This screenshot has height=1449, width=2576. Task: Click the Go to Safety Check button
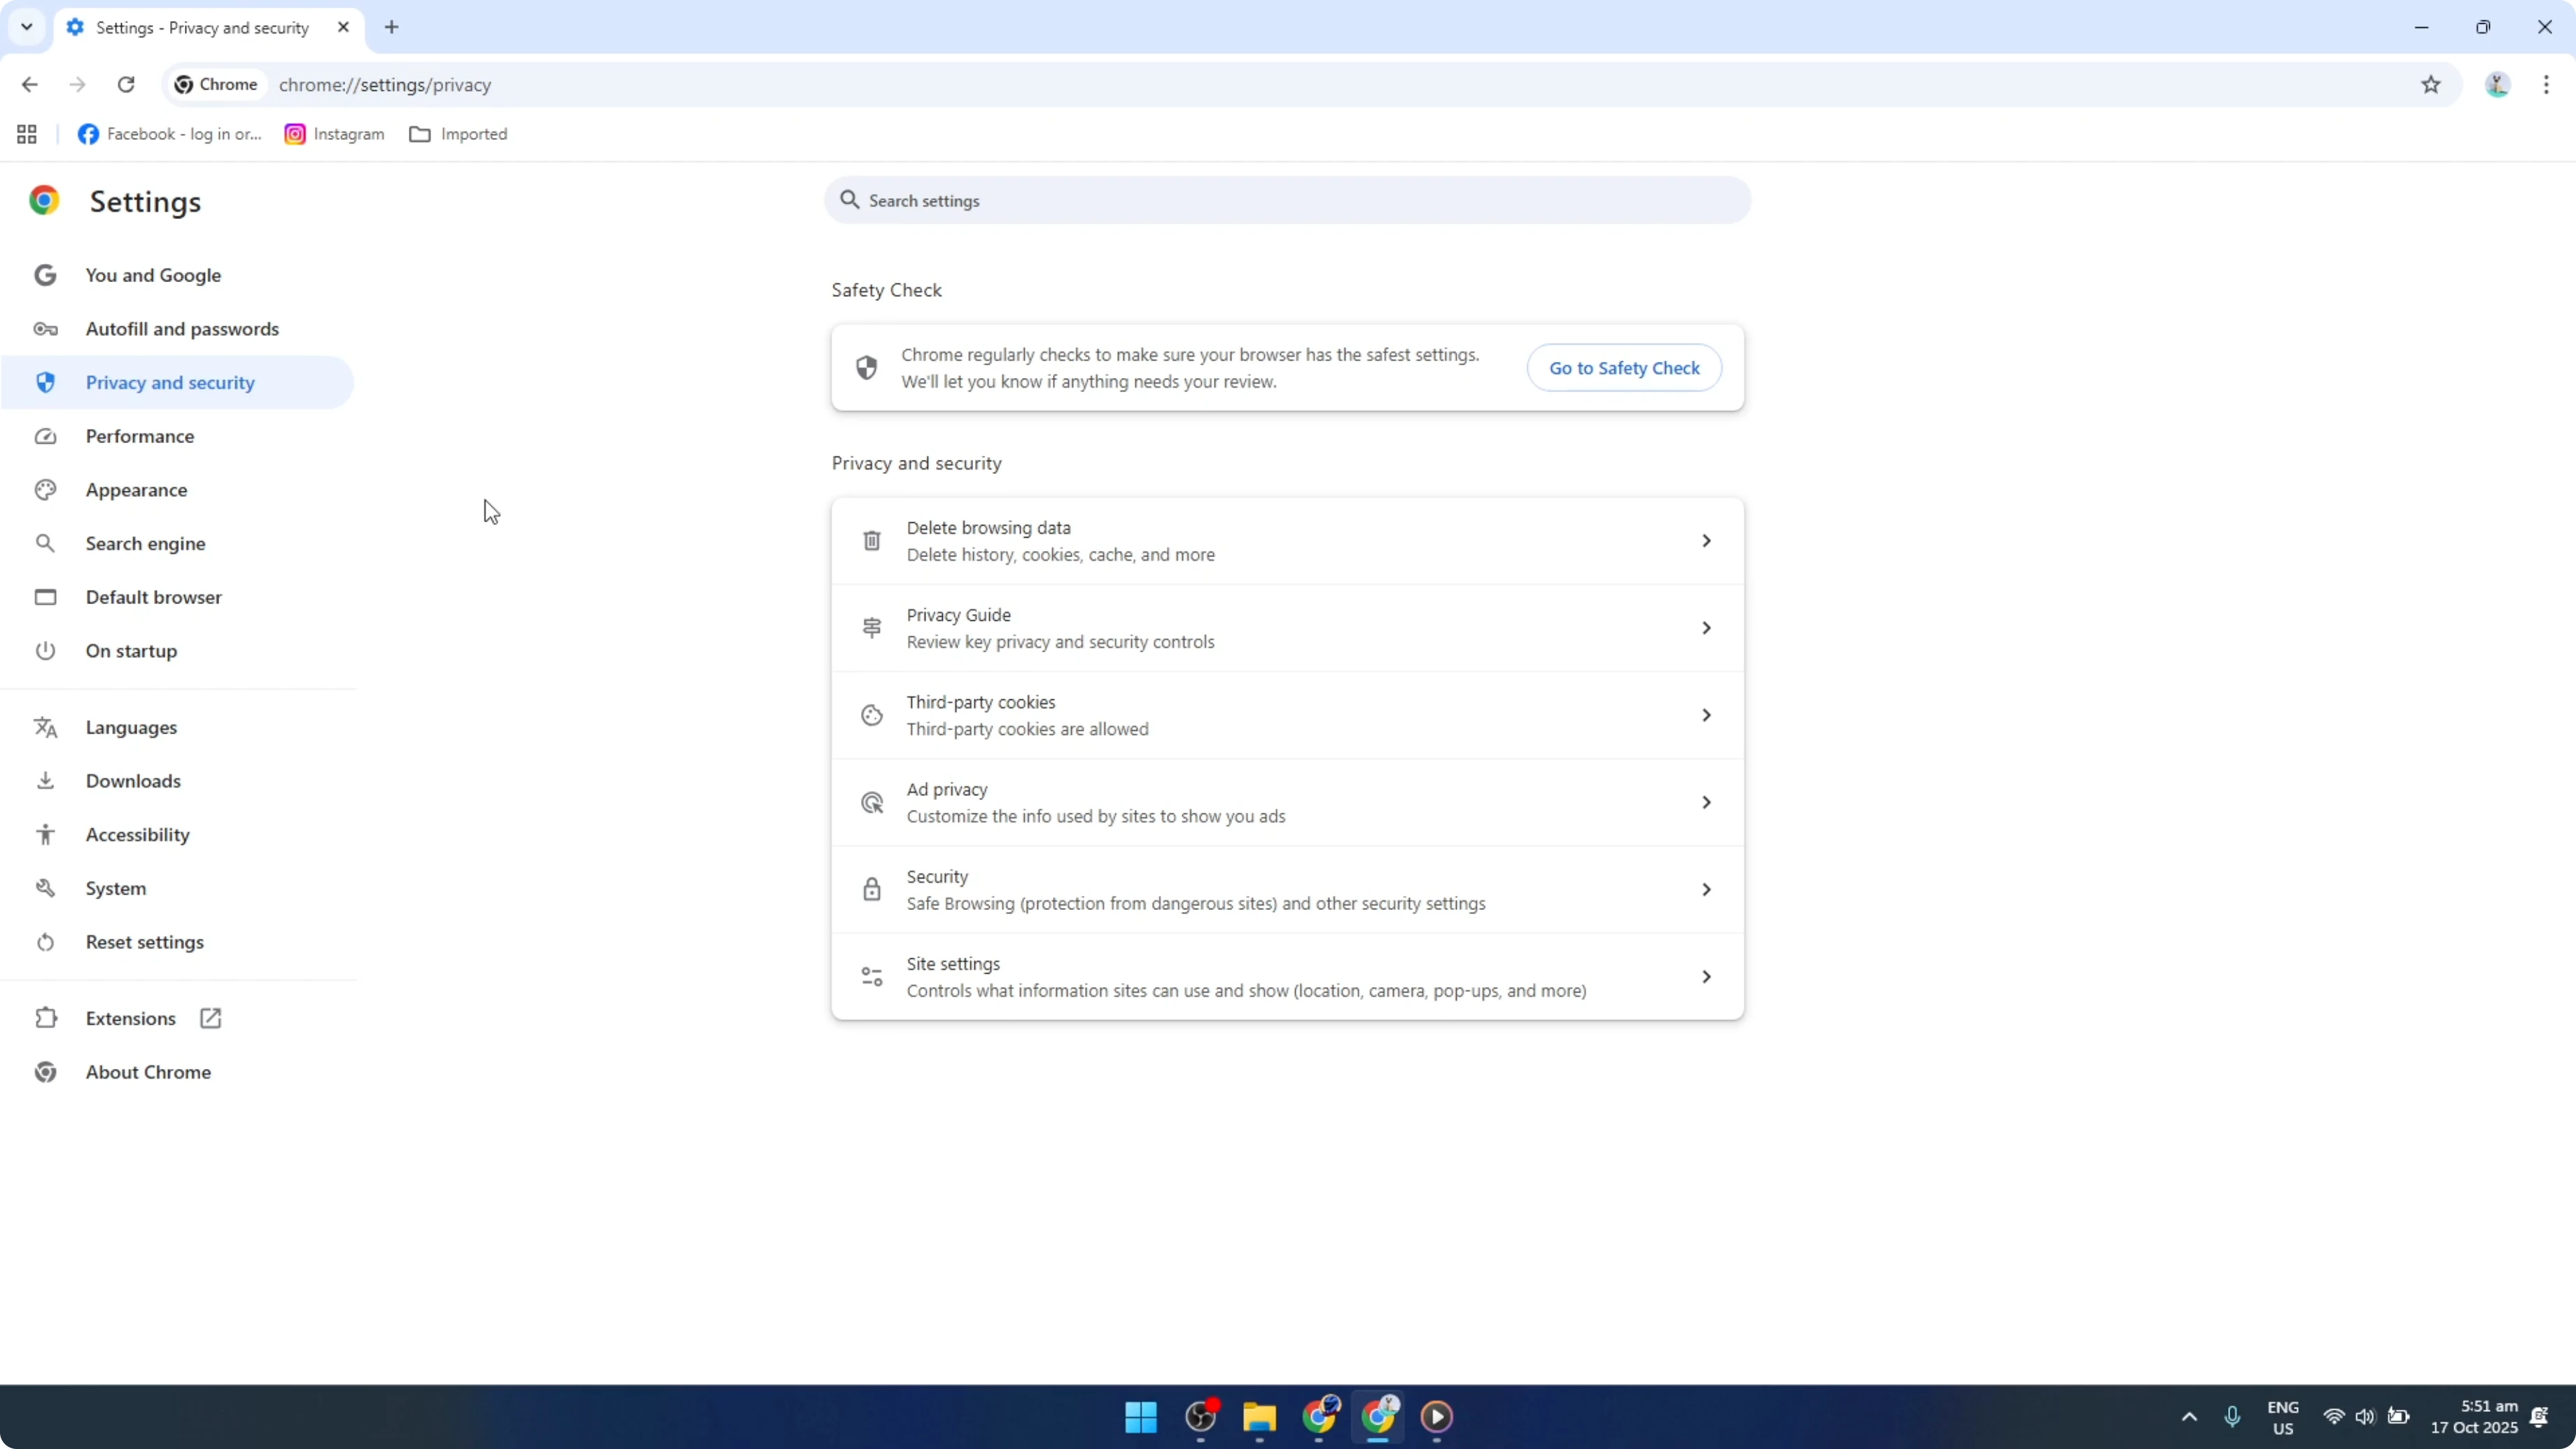1624,367
